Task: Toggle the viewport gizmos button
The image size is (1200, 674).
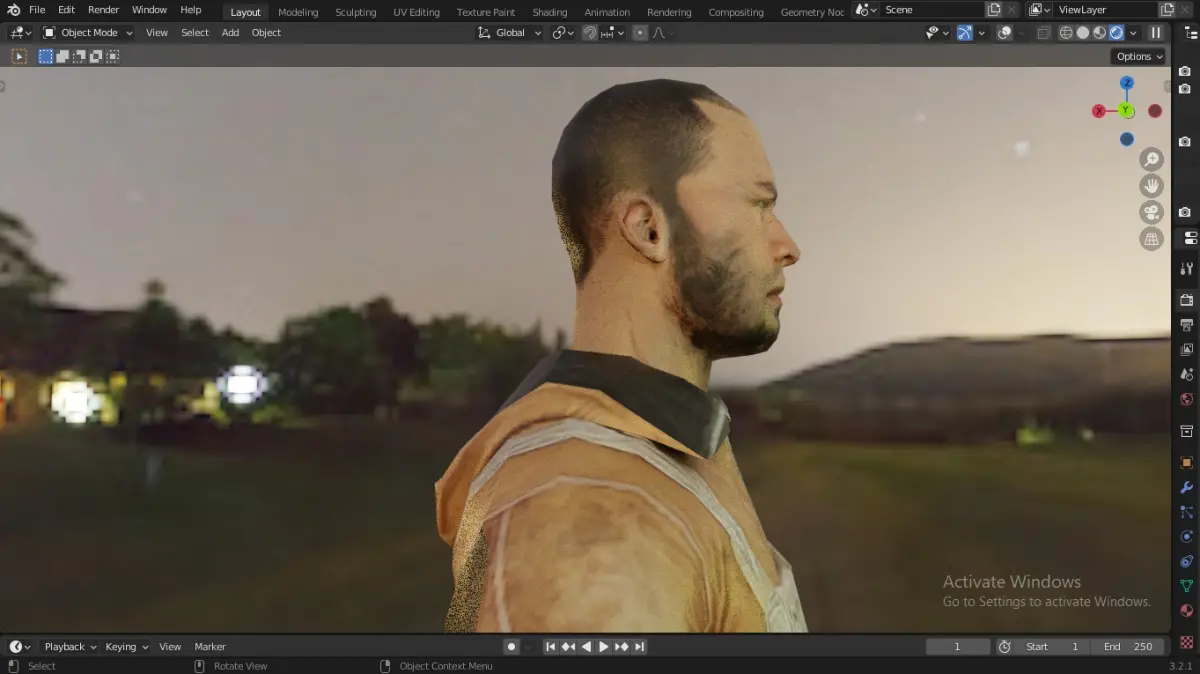Action: click(x=964, y=32)
